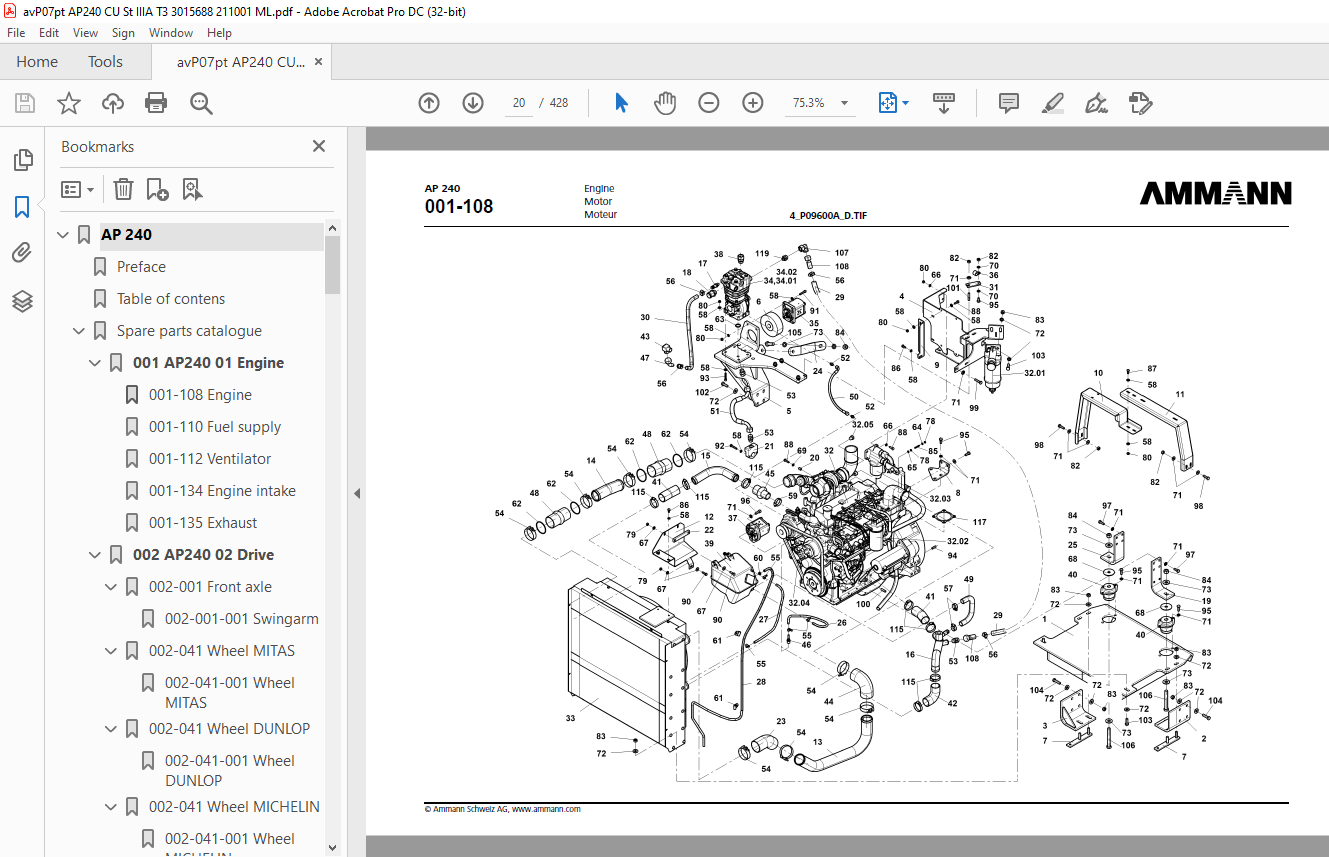The width and height of the screenshot is (1329, 857).
Task: Open the 001-112 Ventilator bookmark
Action: (x=210, y=459)
